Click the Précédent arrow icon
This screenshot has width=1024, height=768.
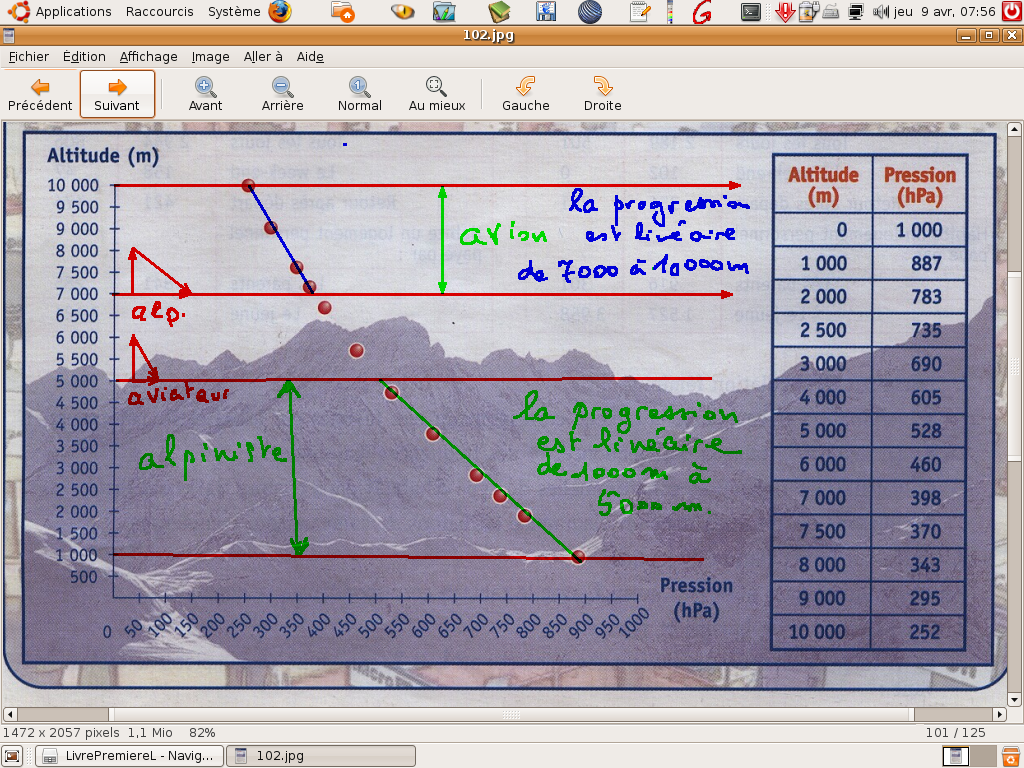coord(40,87)
